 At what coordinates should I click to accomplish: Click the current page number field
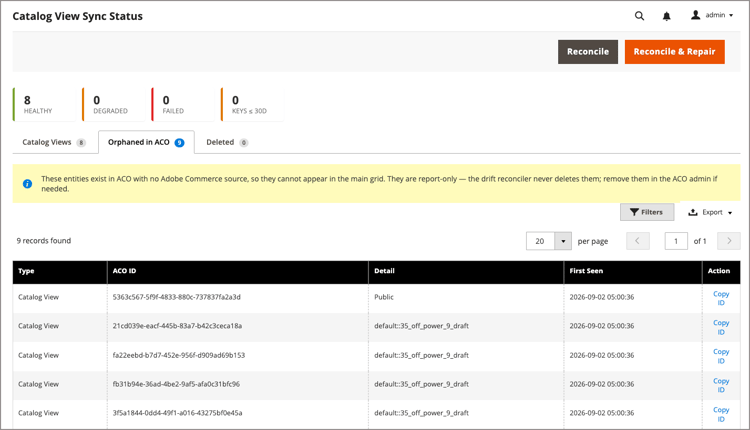[x=676, y=241]
